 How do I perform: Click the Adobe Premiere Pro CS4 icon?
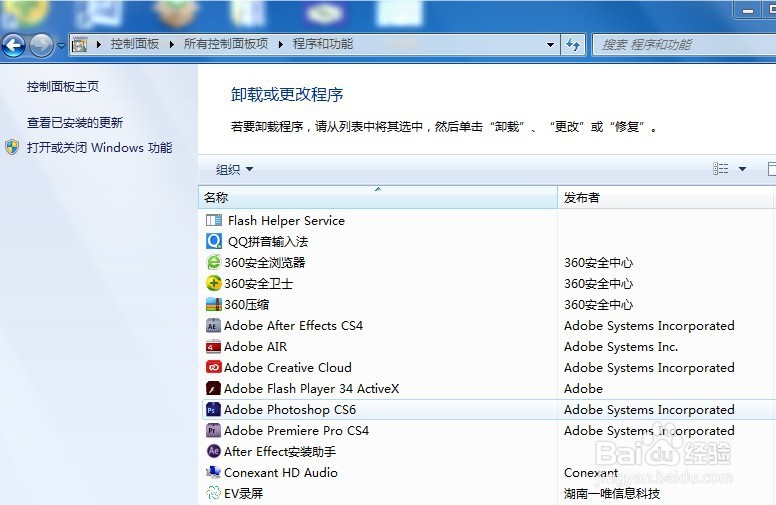[x=213, y=430]
